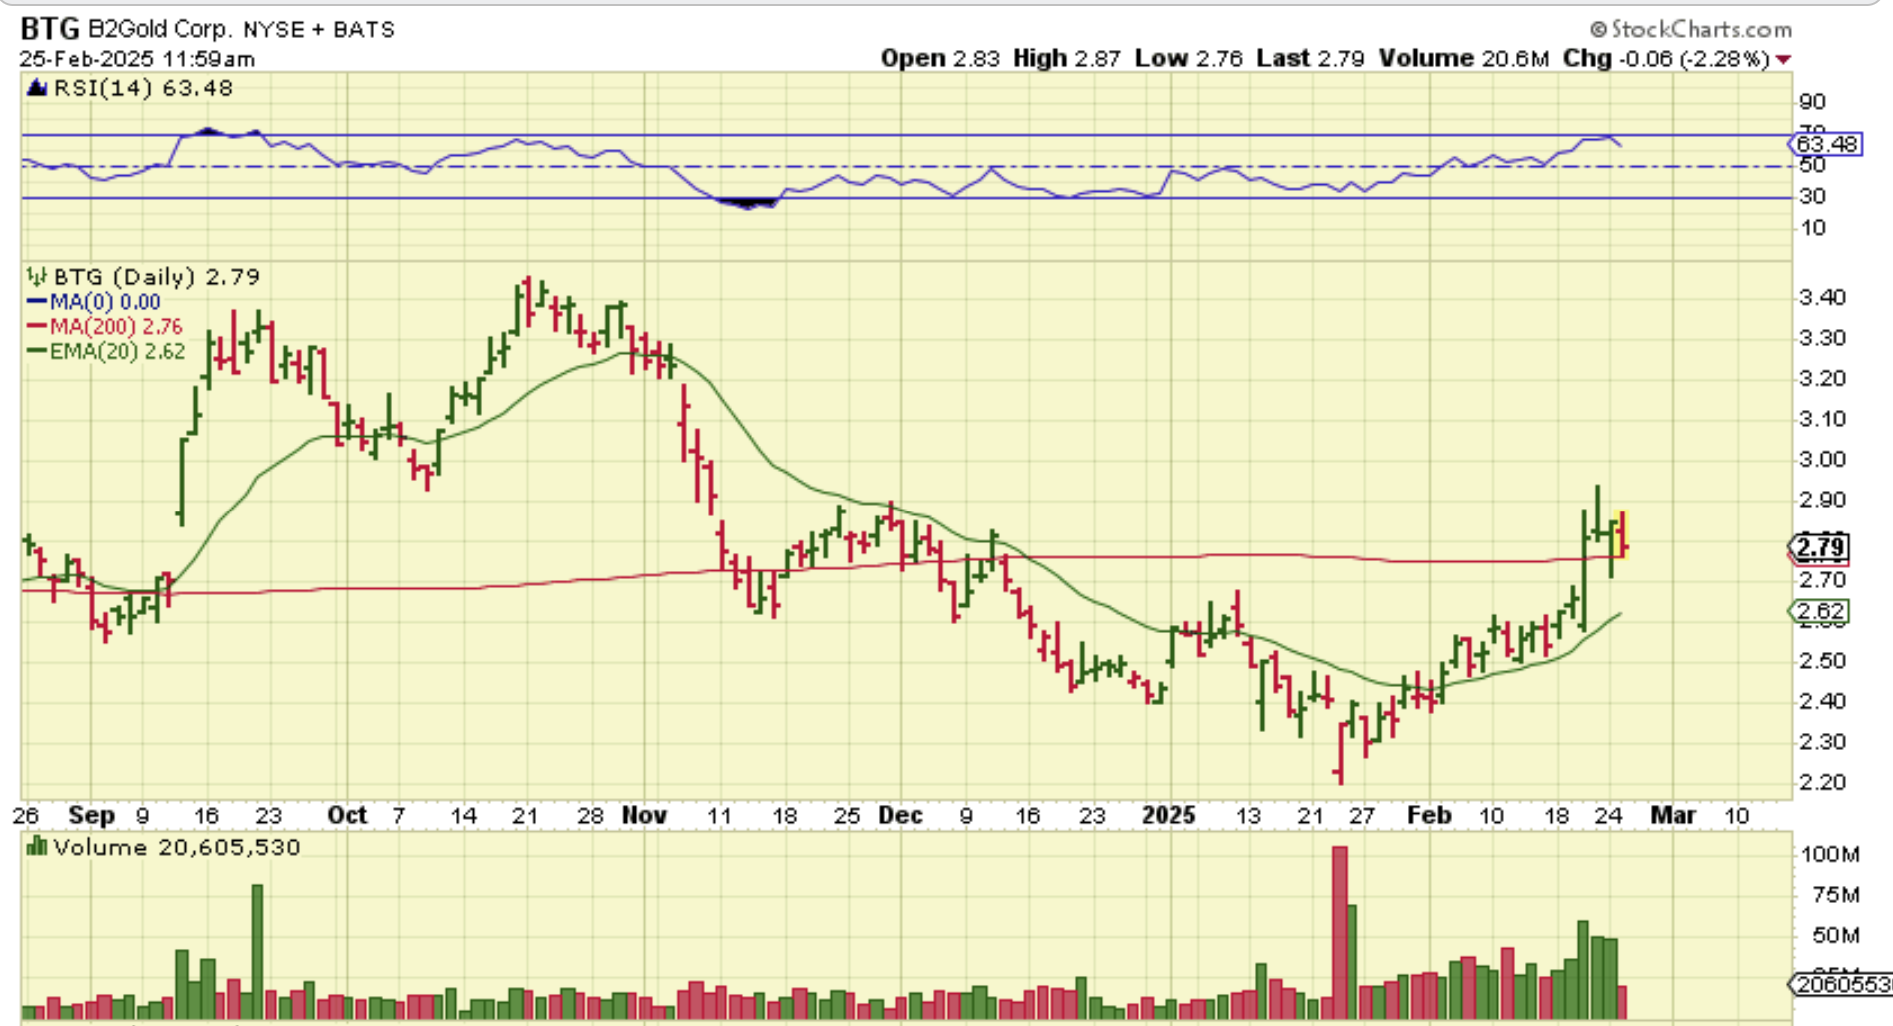Click the 25-Feb-2025 11:59am timestamp

pyautogui.click(x=138, y=59)
